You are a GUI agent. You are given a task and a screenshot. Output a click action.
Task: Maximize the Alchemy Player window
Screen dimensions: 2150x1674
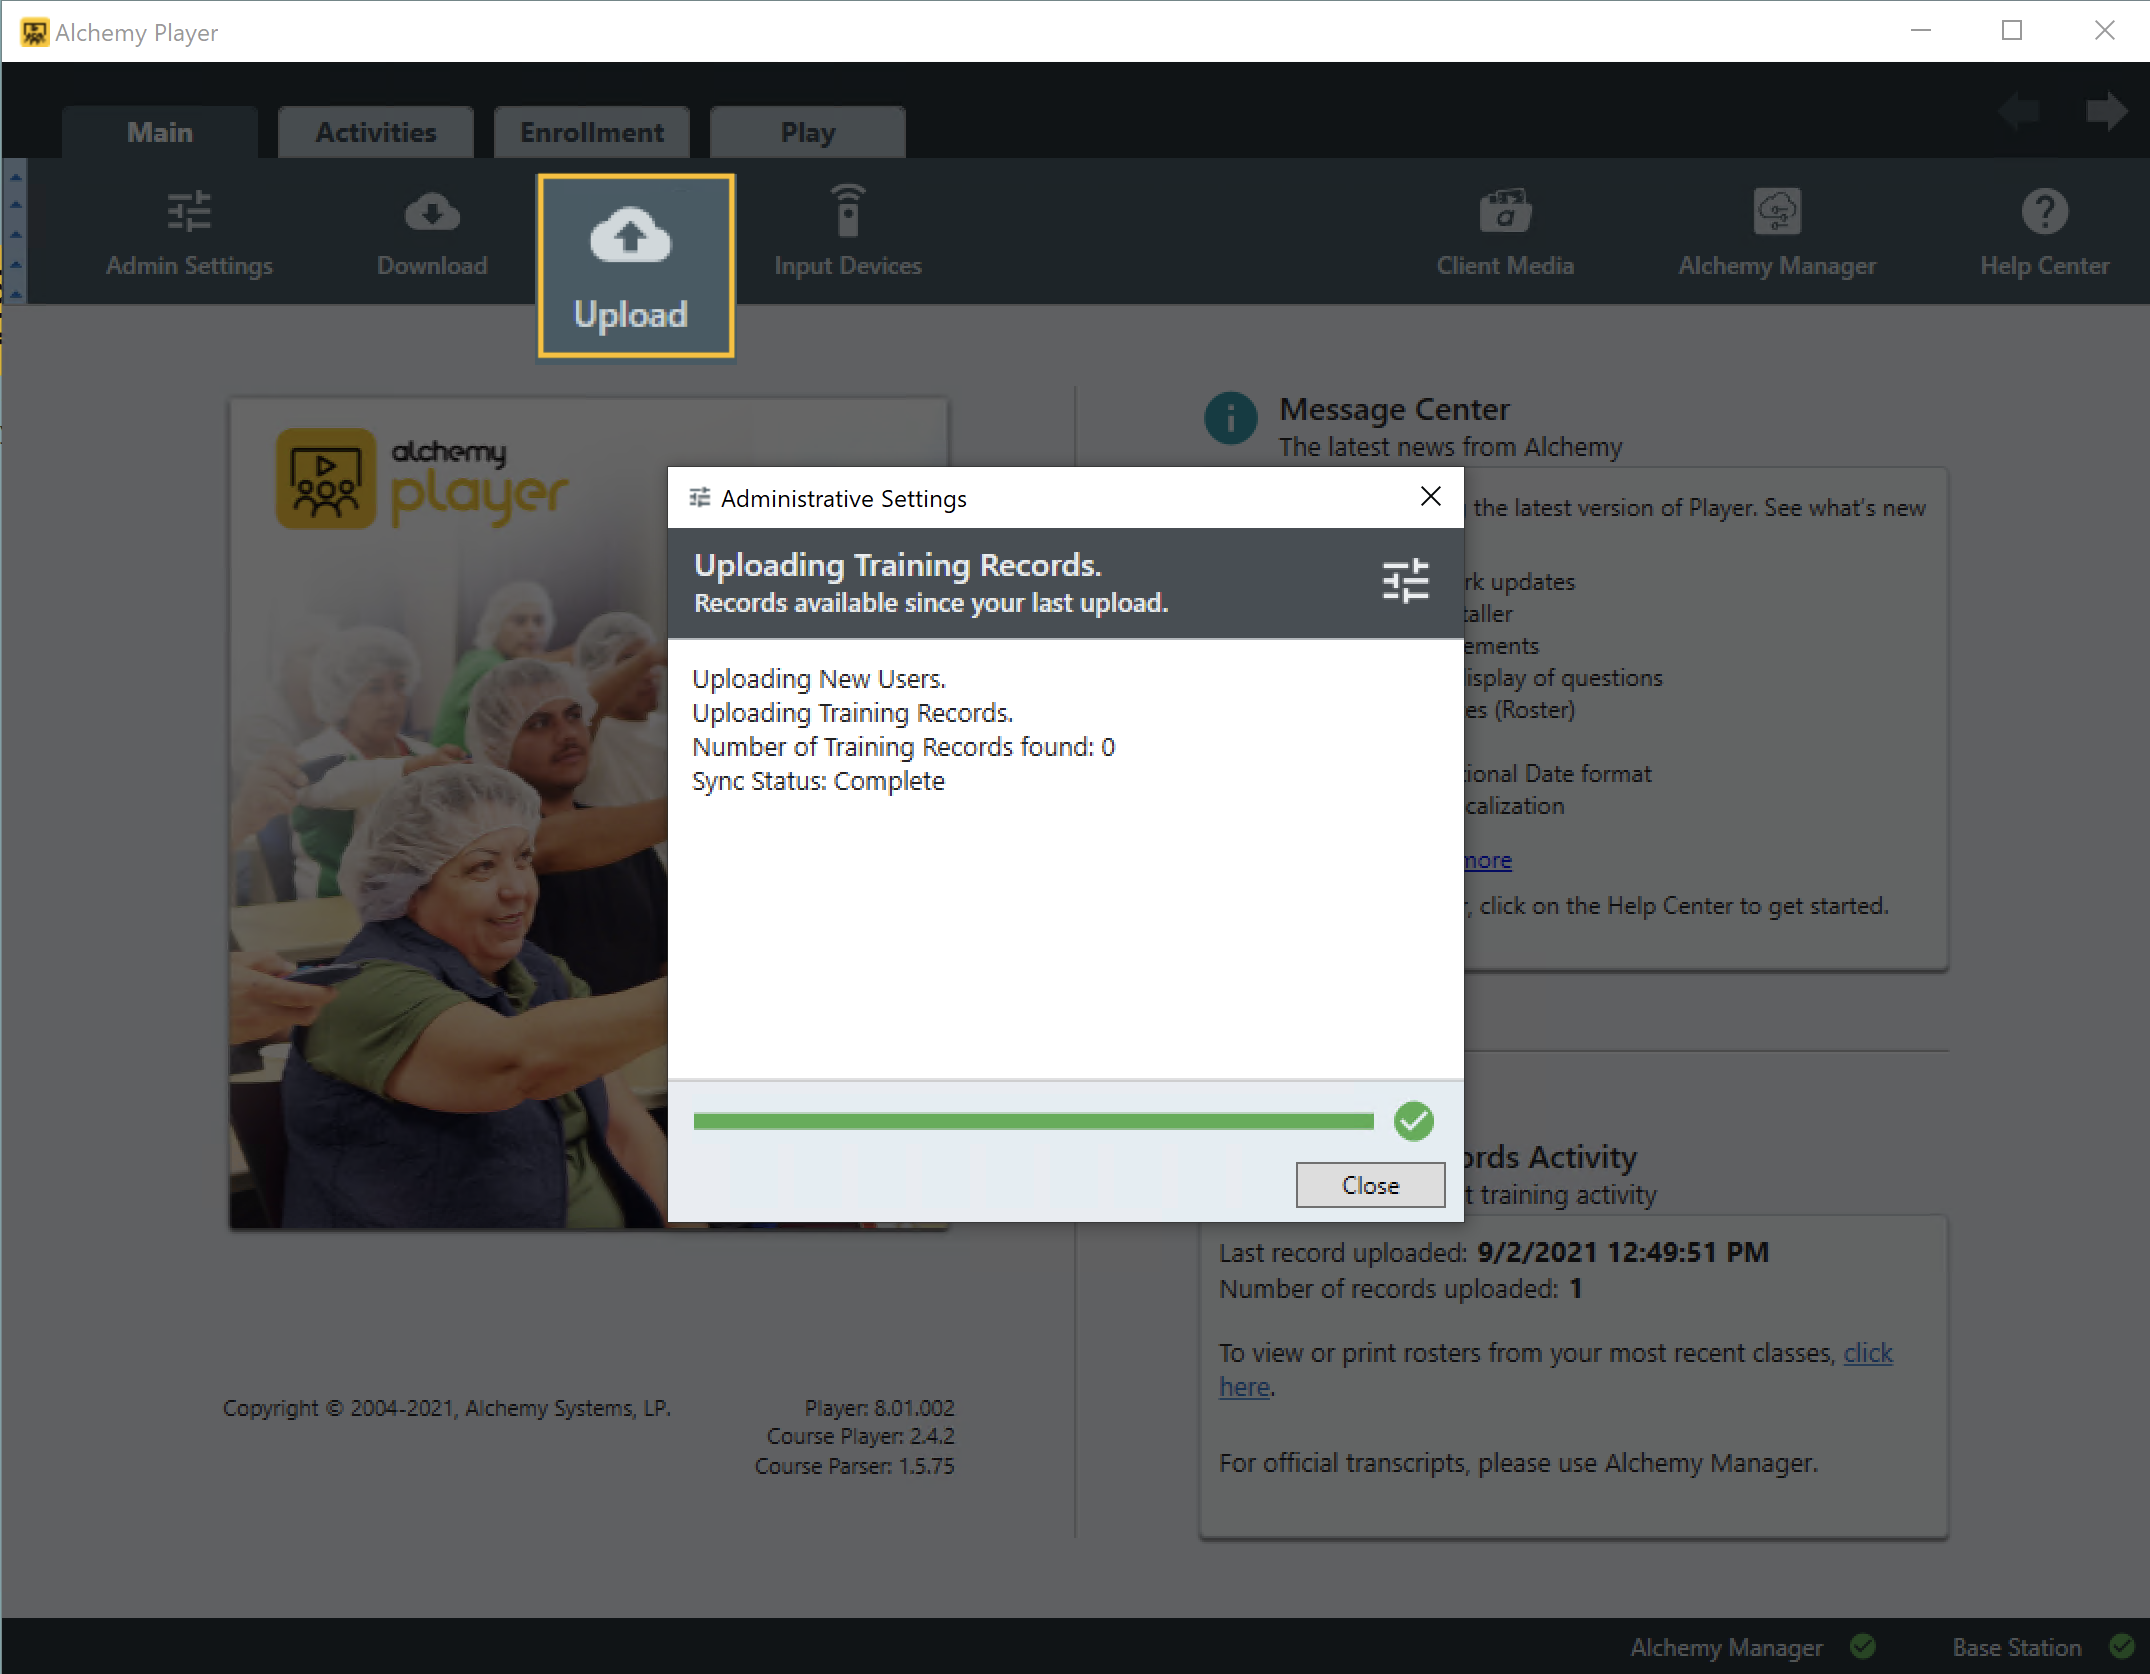(x=2012, y=31)
